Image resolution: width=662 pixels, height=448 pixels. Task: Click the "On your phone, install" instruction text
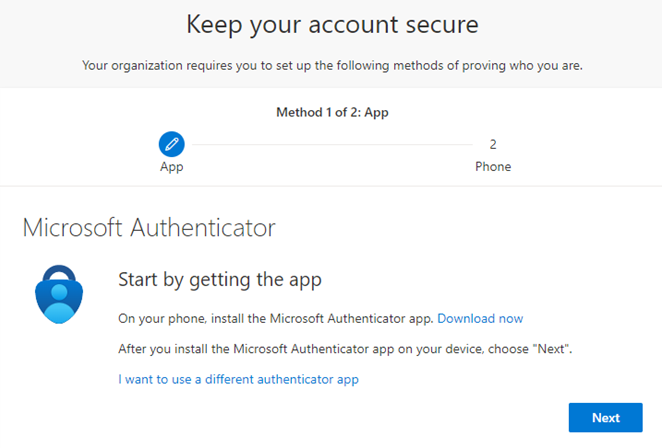275,318
